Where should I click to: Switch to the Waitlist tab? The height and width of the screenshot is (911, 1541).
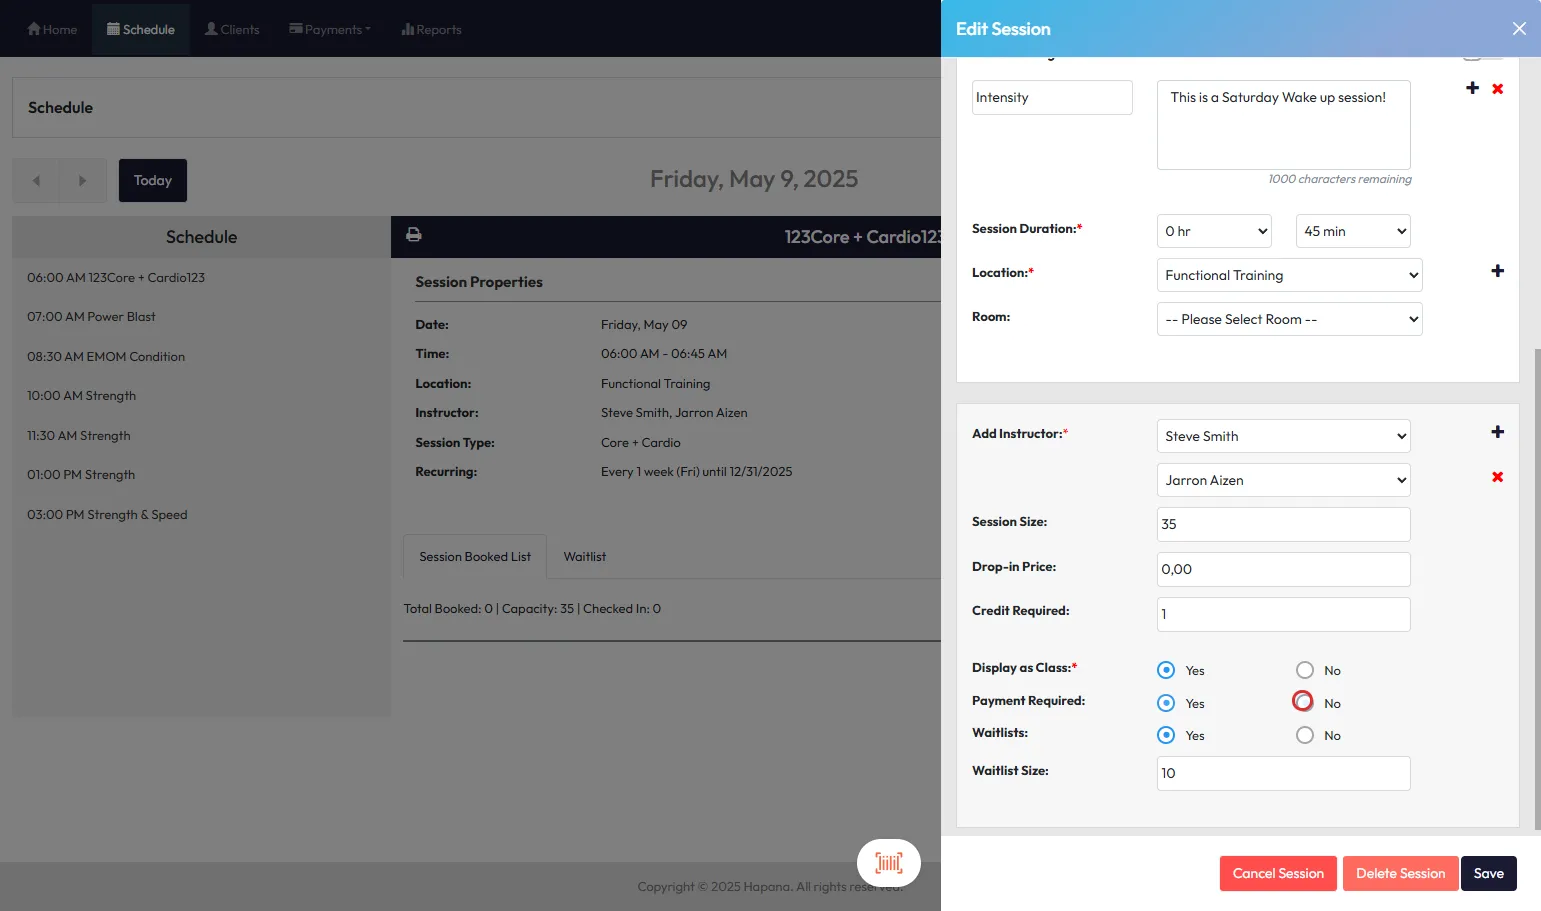pos(584,557)
